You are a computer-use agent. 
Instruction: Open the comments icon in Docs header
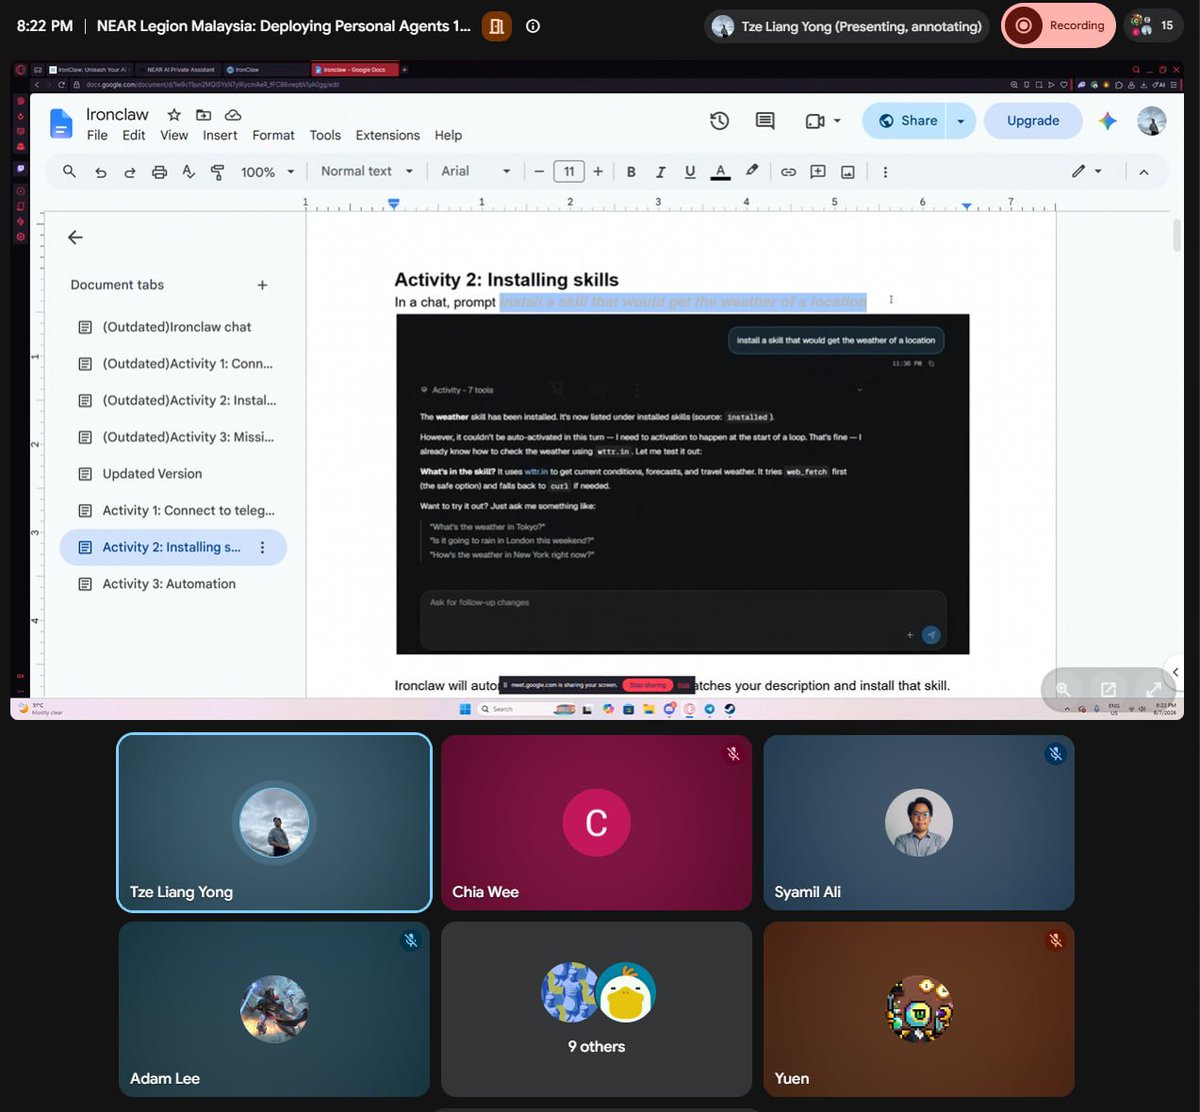point(765,121)
